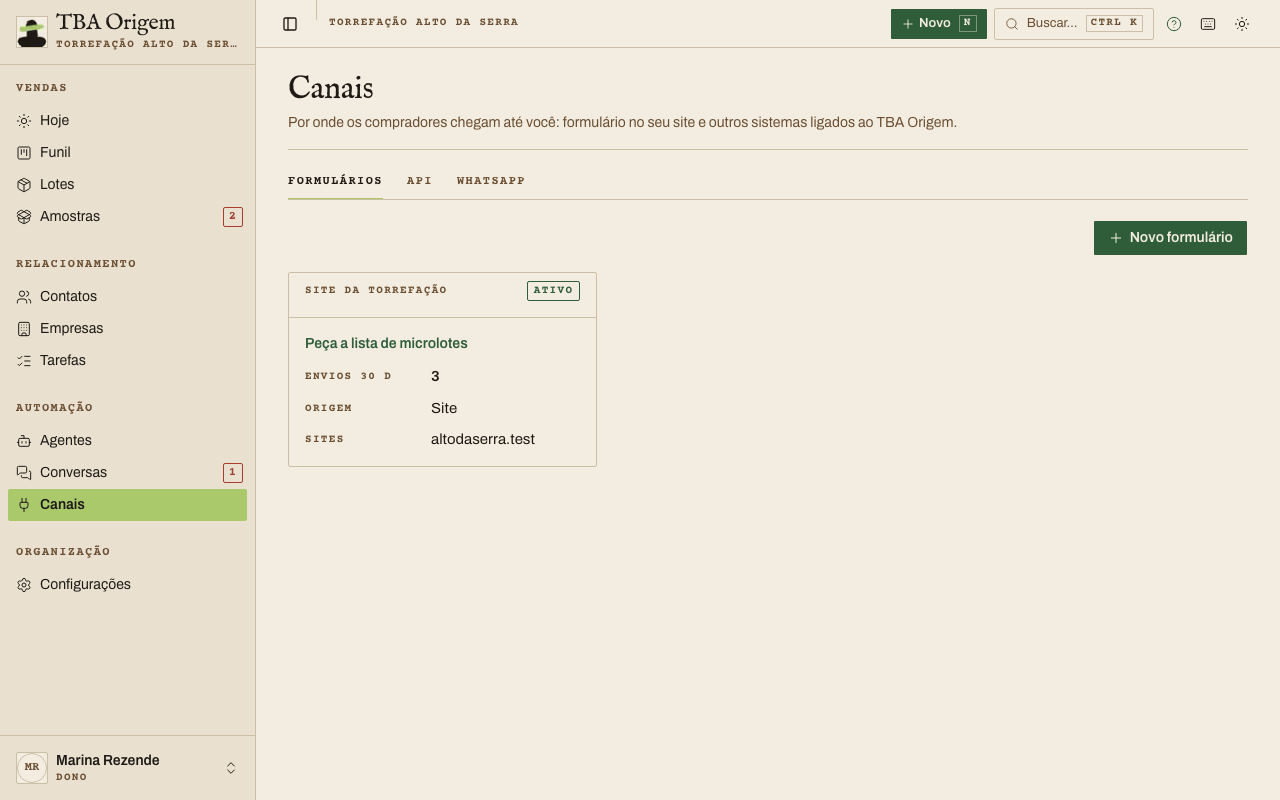The height and width of the screenshot is (800, 1280).
Task: Open Configurações
Action: [127, 585]
